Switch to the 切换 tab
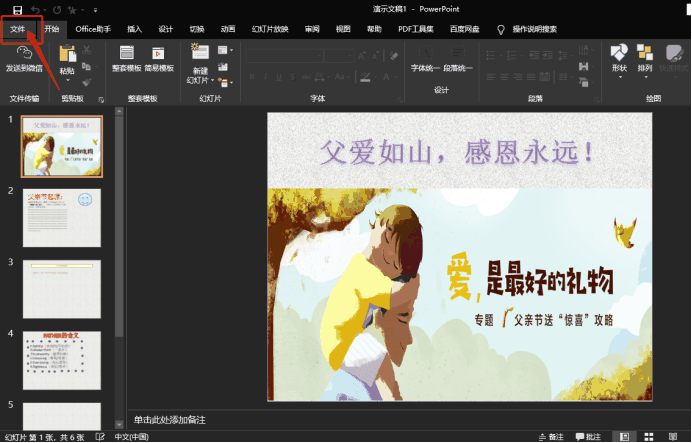Screen dimensions: 692x443 (197, 29)
